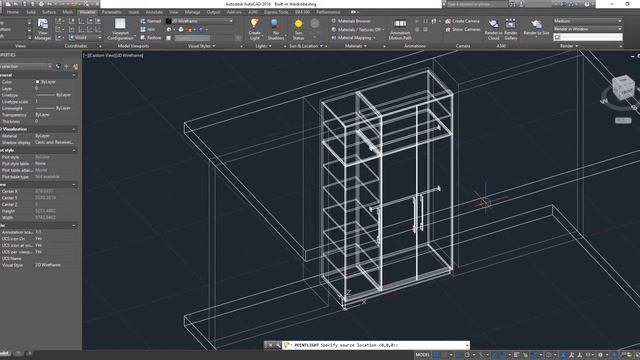
Task: Switch to the Insert ribbon tab
Action: point(133,12)
